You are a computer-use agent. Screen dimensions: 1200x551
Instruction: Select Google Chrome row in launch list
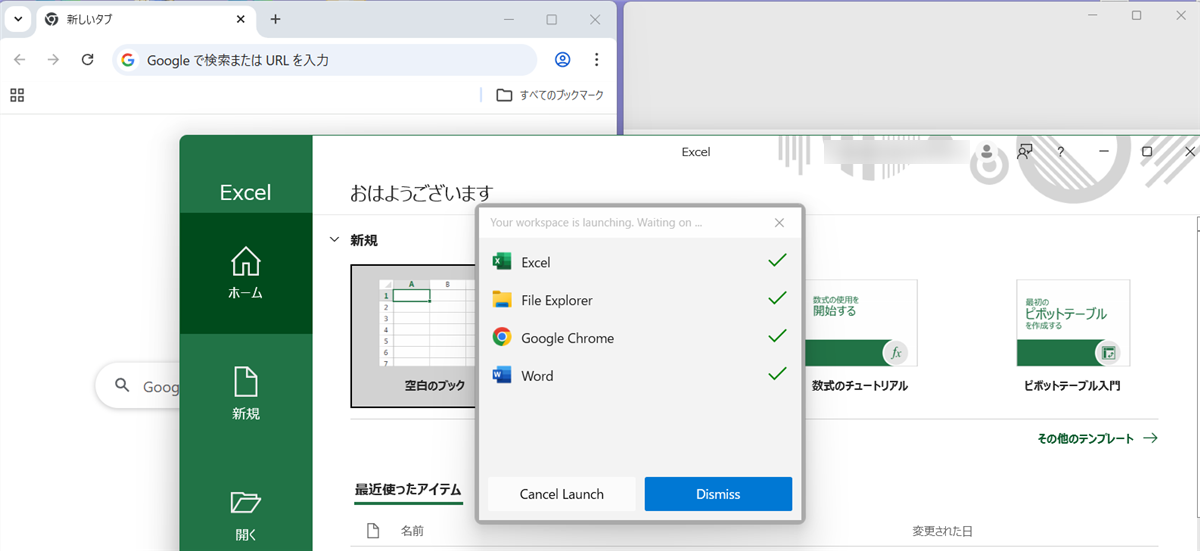point(640,338)
